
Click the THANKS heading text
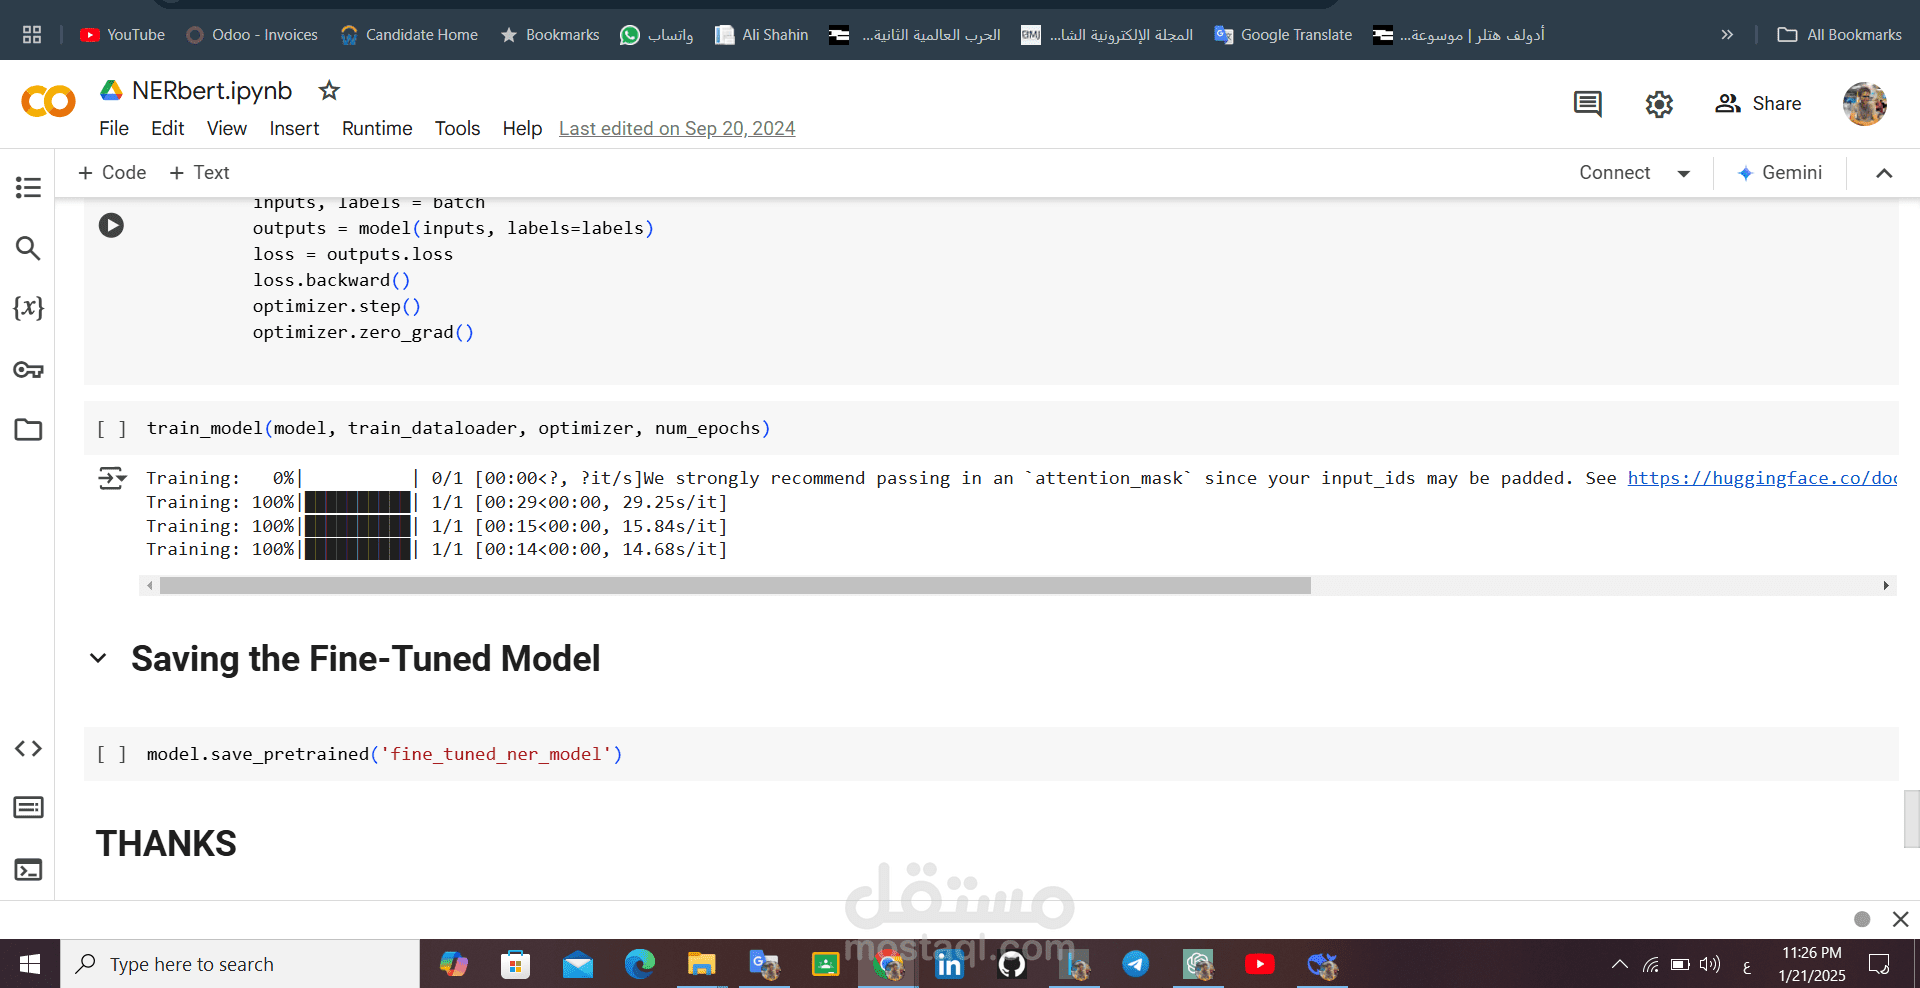(x=166, y=844)
